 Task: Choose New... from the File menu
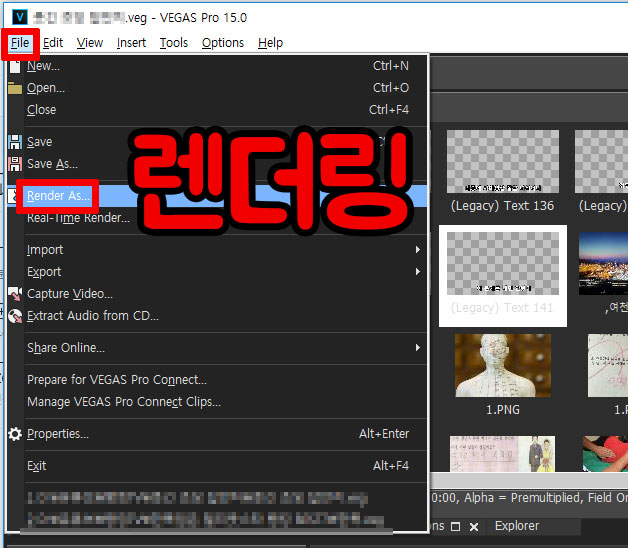[217, 66]
